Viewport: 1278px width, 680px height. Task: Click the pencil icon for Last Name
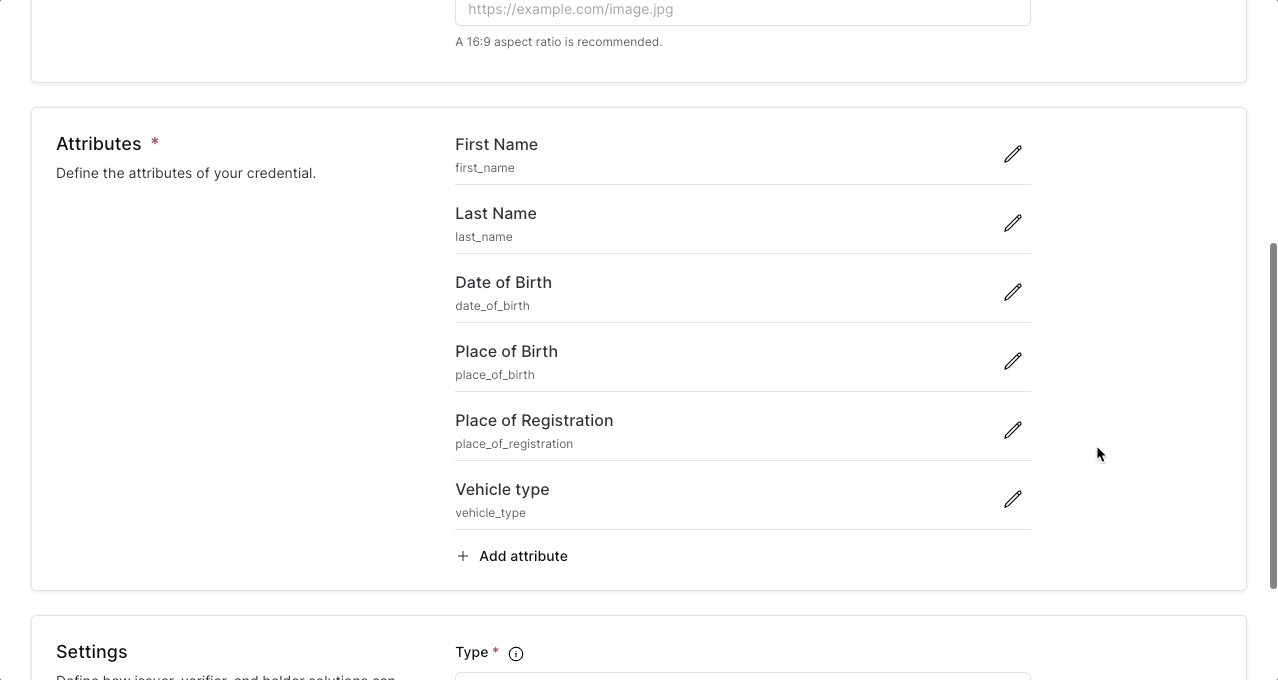click(1013, 223)
